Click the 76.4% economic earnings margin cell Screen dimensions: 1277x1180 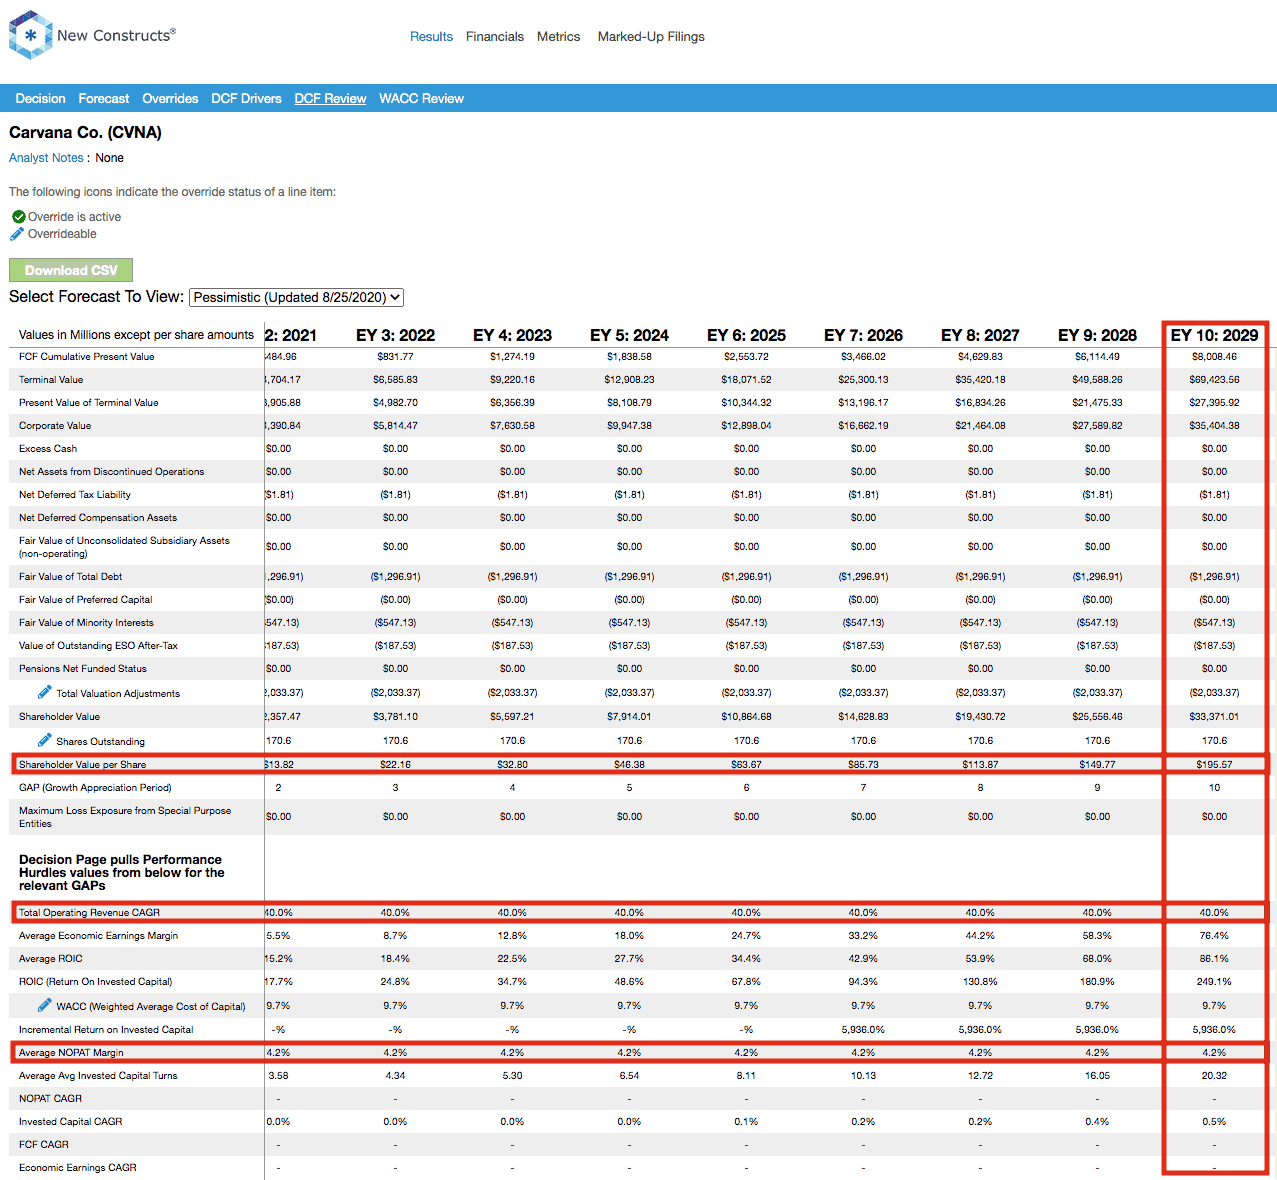[1214, 935]
